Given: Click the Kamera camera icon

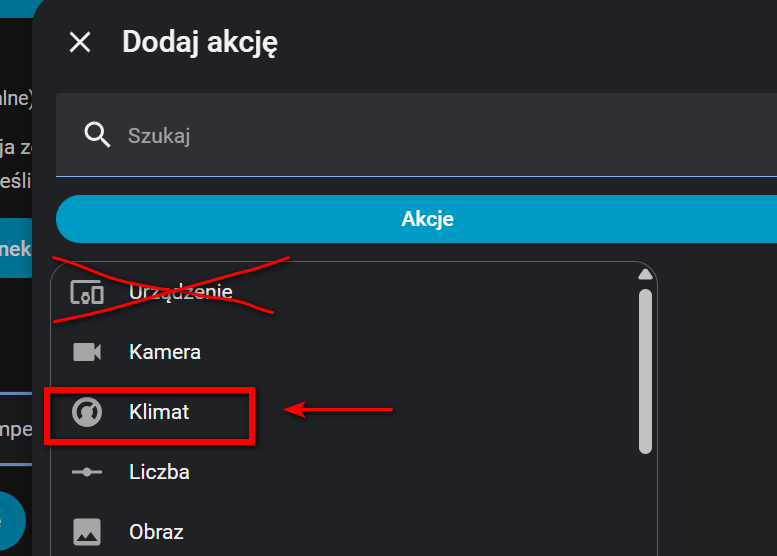Looking at the screenshot, I should coord(87,352).
